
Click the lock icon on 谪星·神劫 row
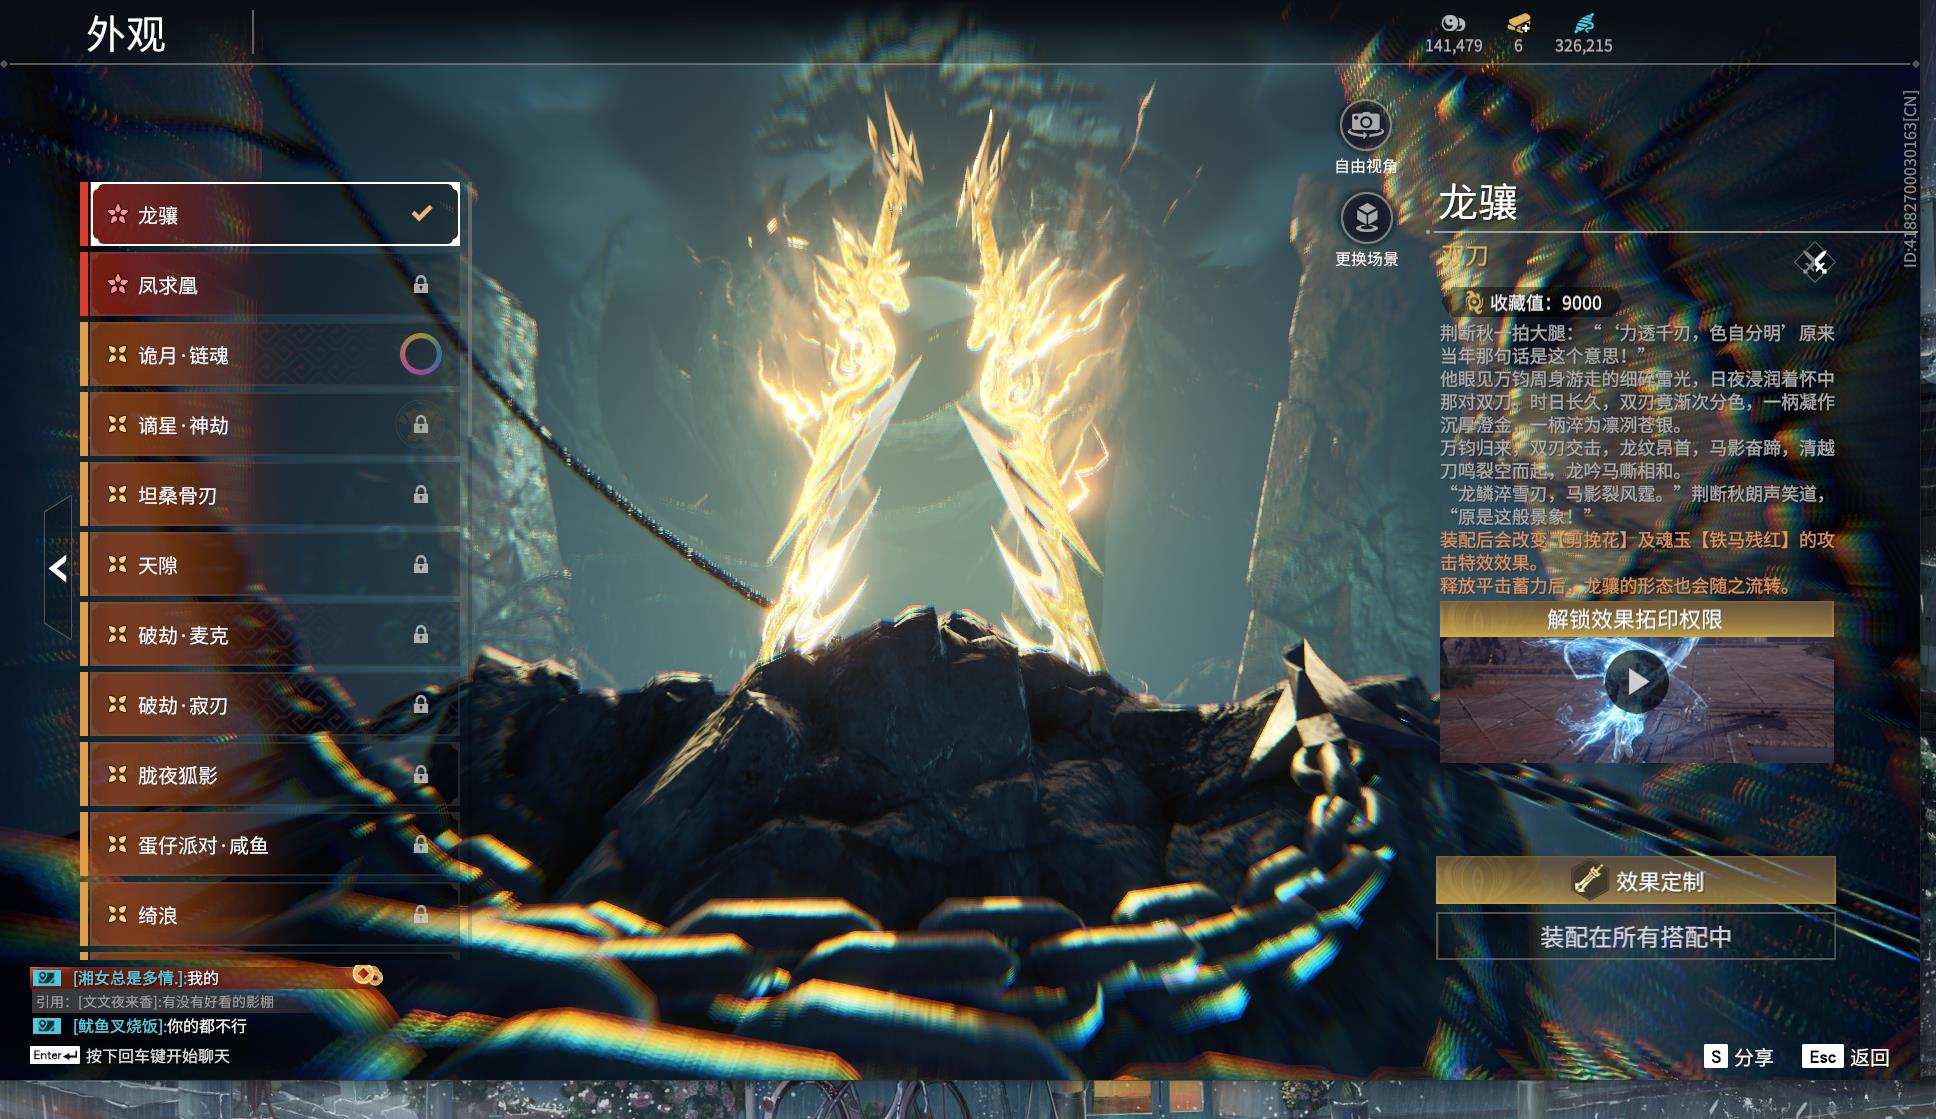tap(421, 425)
